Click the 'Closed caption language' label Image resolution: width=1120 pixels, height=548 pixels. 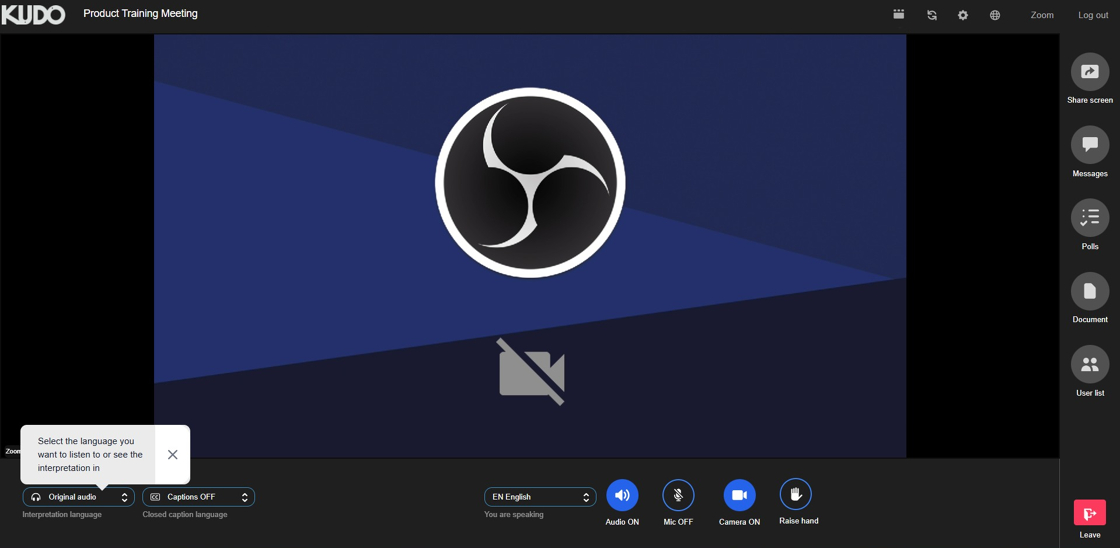[x=185, y=514]
